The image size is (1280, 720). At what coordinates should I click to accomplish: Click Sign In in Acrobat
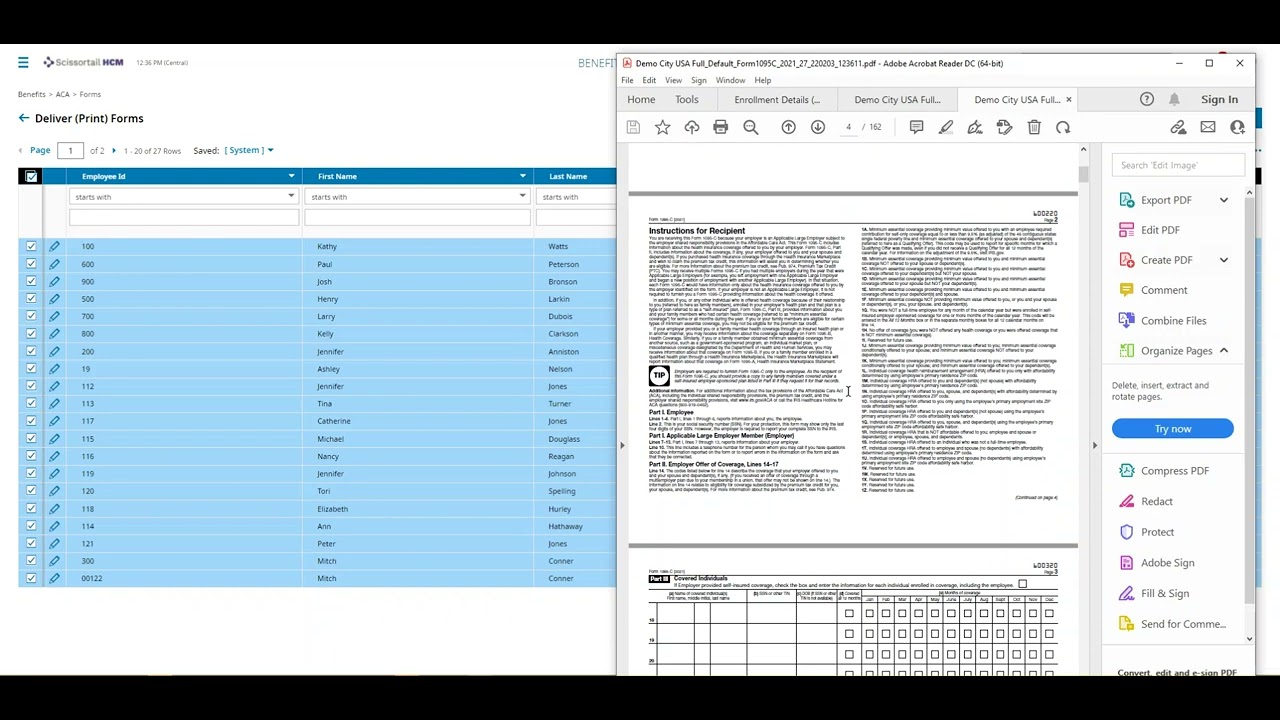[x=1219, y=99]
